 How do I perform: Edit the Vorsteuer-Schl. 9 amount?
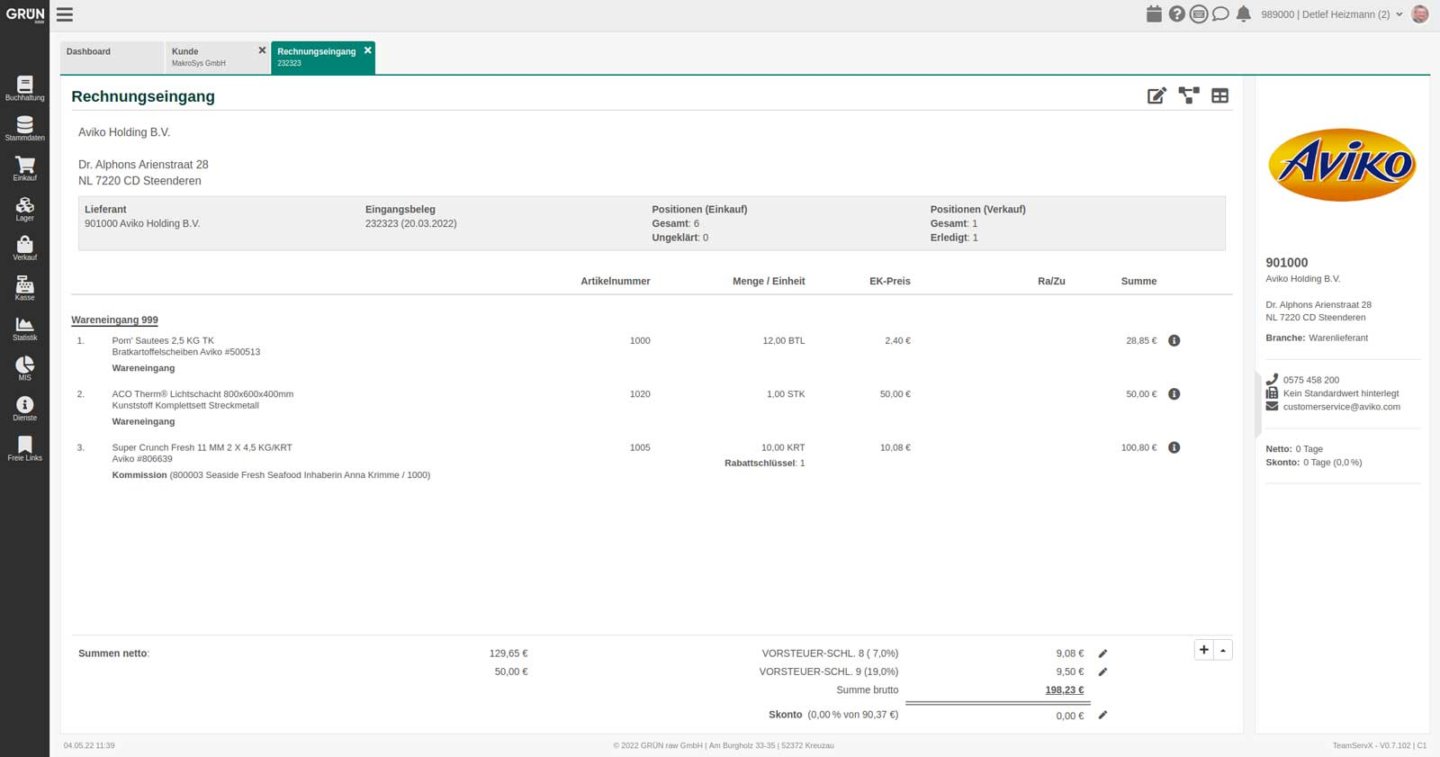coord(1103,672)
